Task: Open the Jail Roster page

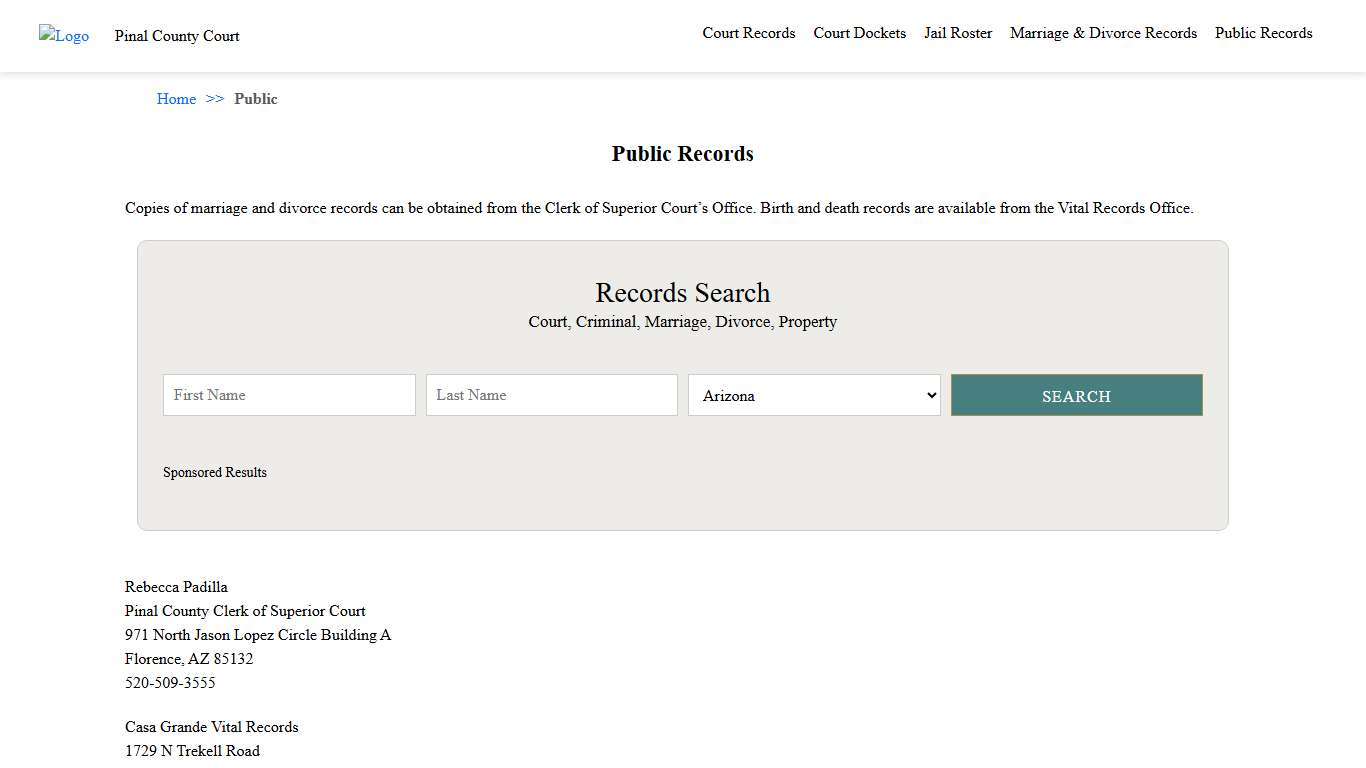Action: pyautogui.click(x=957, y=33)
